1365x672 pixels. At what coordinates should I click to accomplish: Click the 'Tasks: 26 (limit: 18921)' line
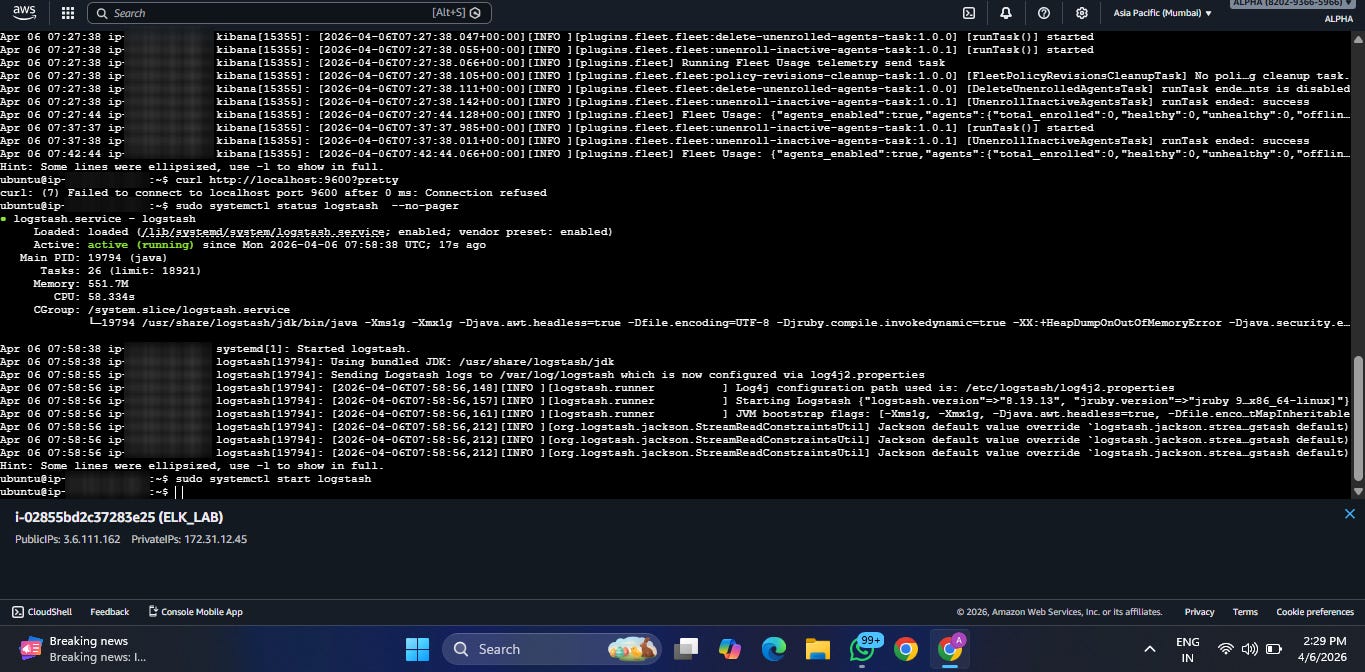click(x=120, y=271)
